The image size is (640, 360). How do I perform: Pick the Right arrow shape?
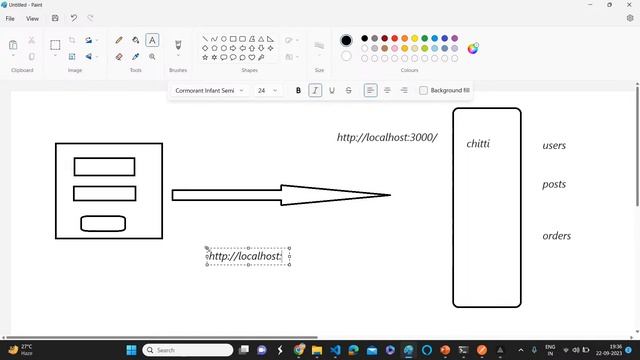233,48
